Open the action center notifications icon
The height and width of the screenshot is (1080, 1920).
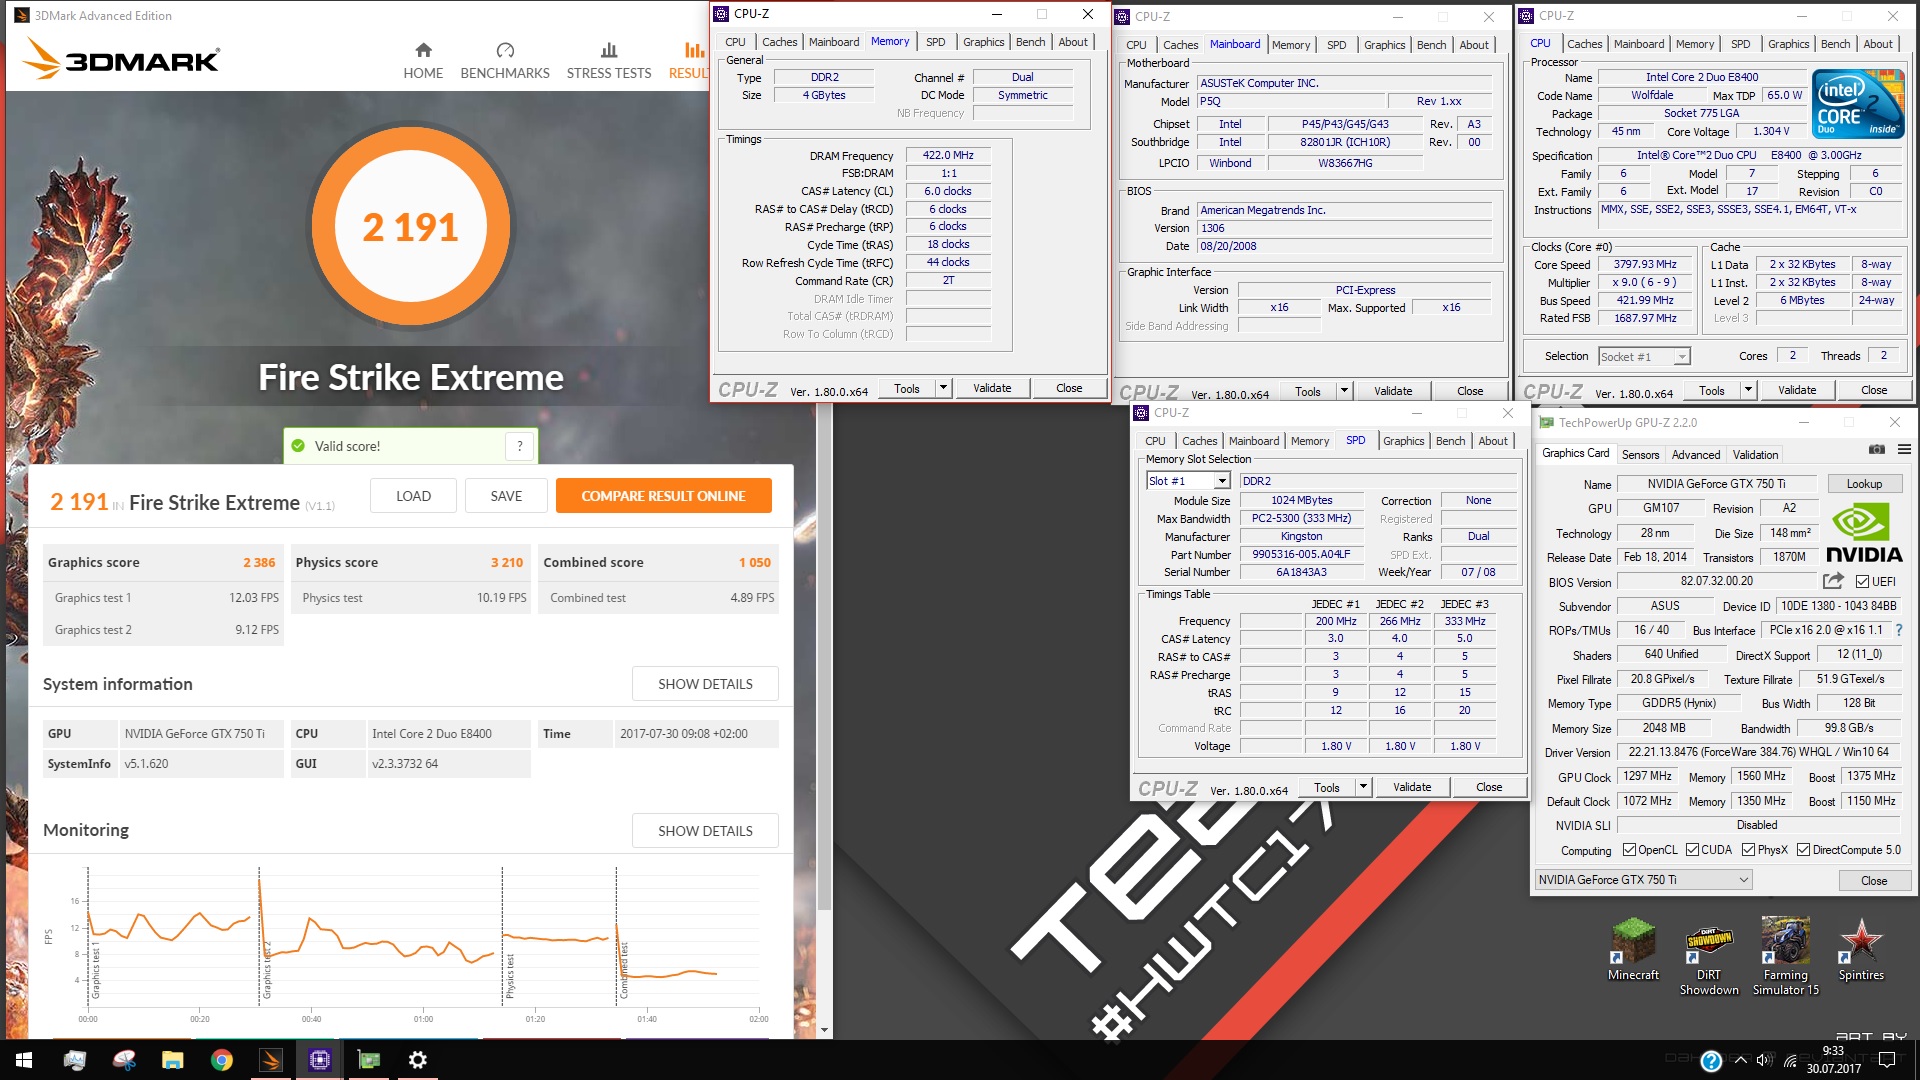point(1887,1060)
